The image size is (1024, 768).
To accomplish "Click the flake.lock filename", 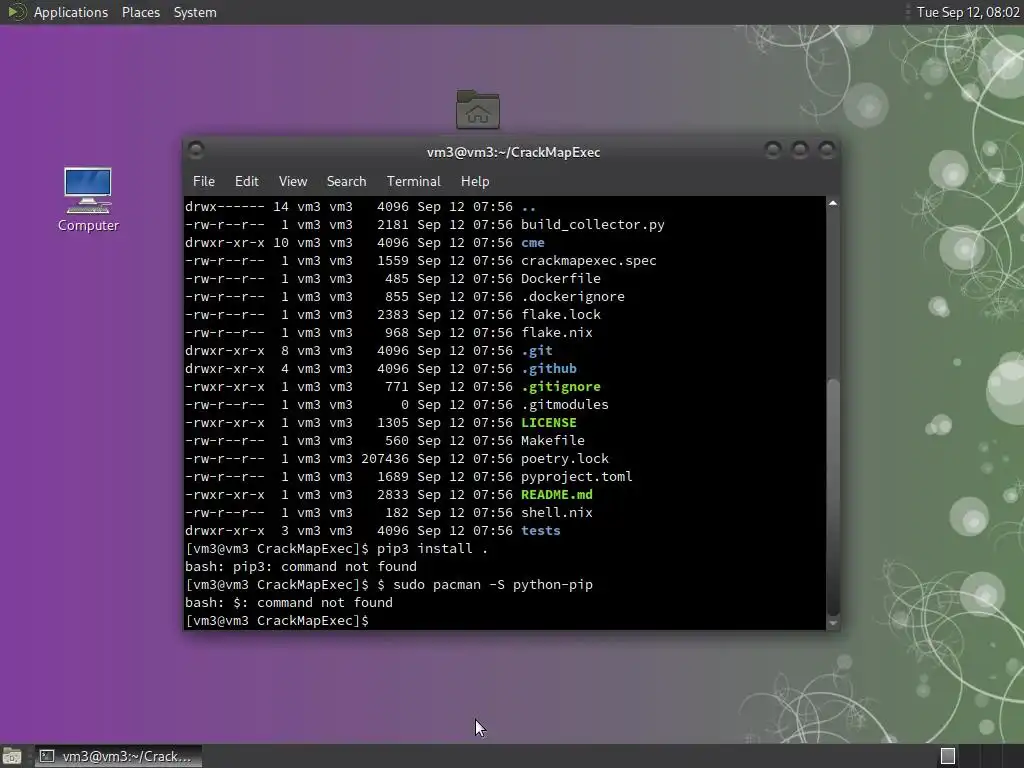I will click(560, 314).
